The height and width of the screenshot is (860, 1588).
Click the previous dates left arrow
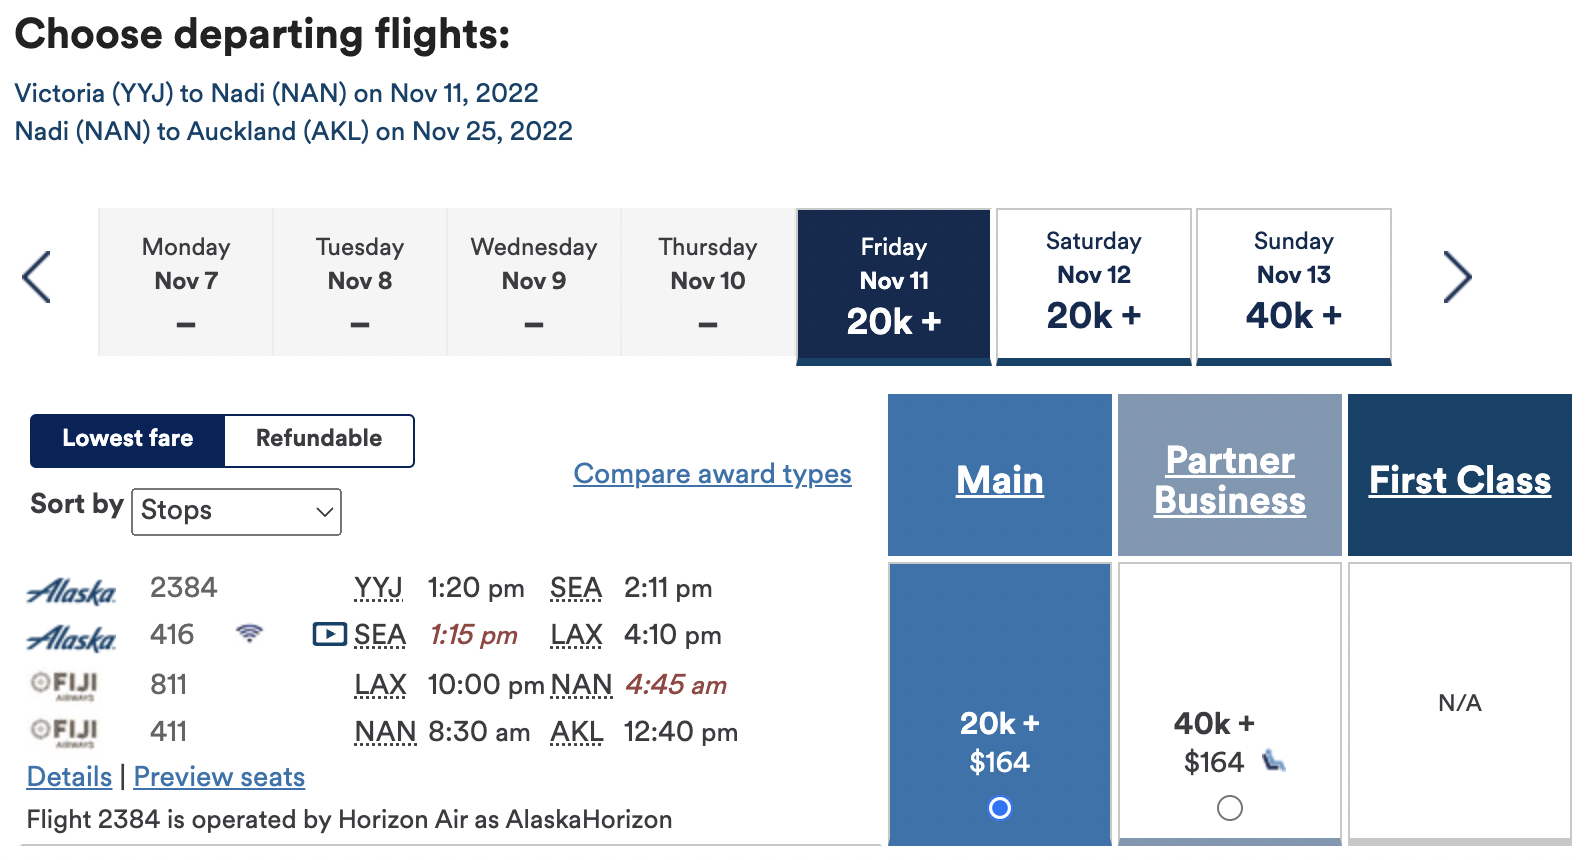pos(37,277)
